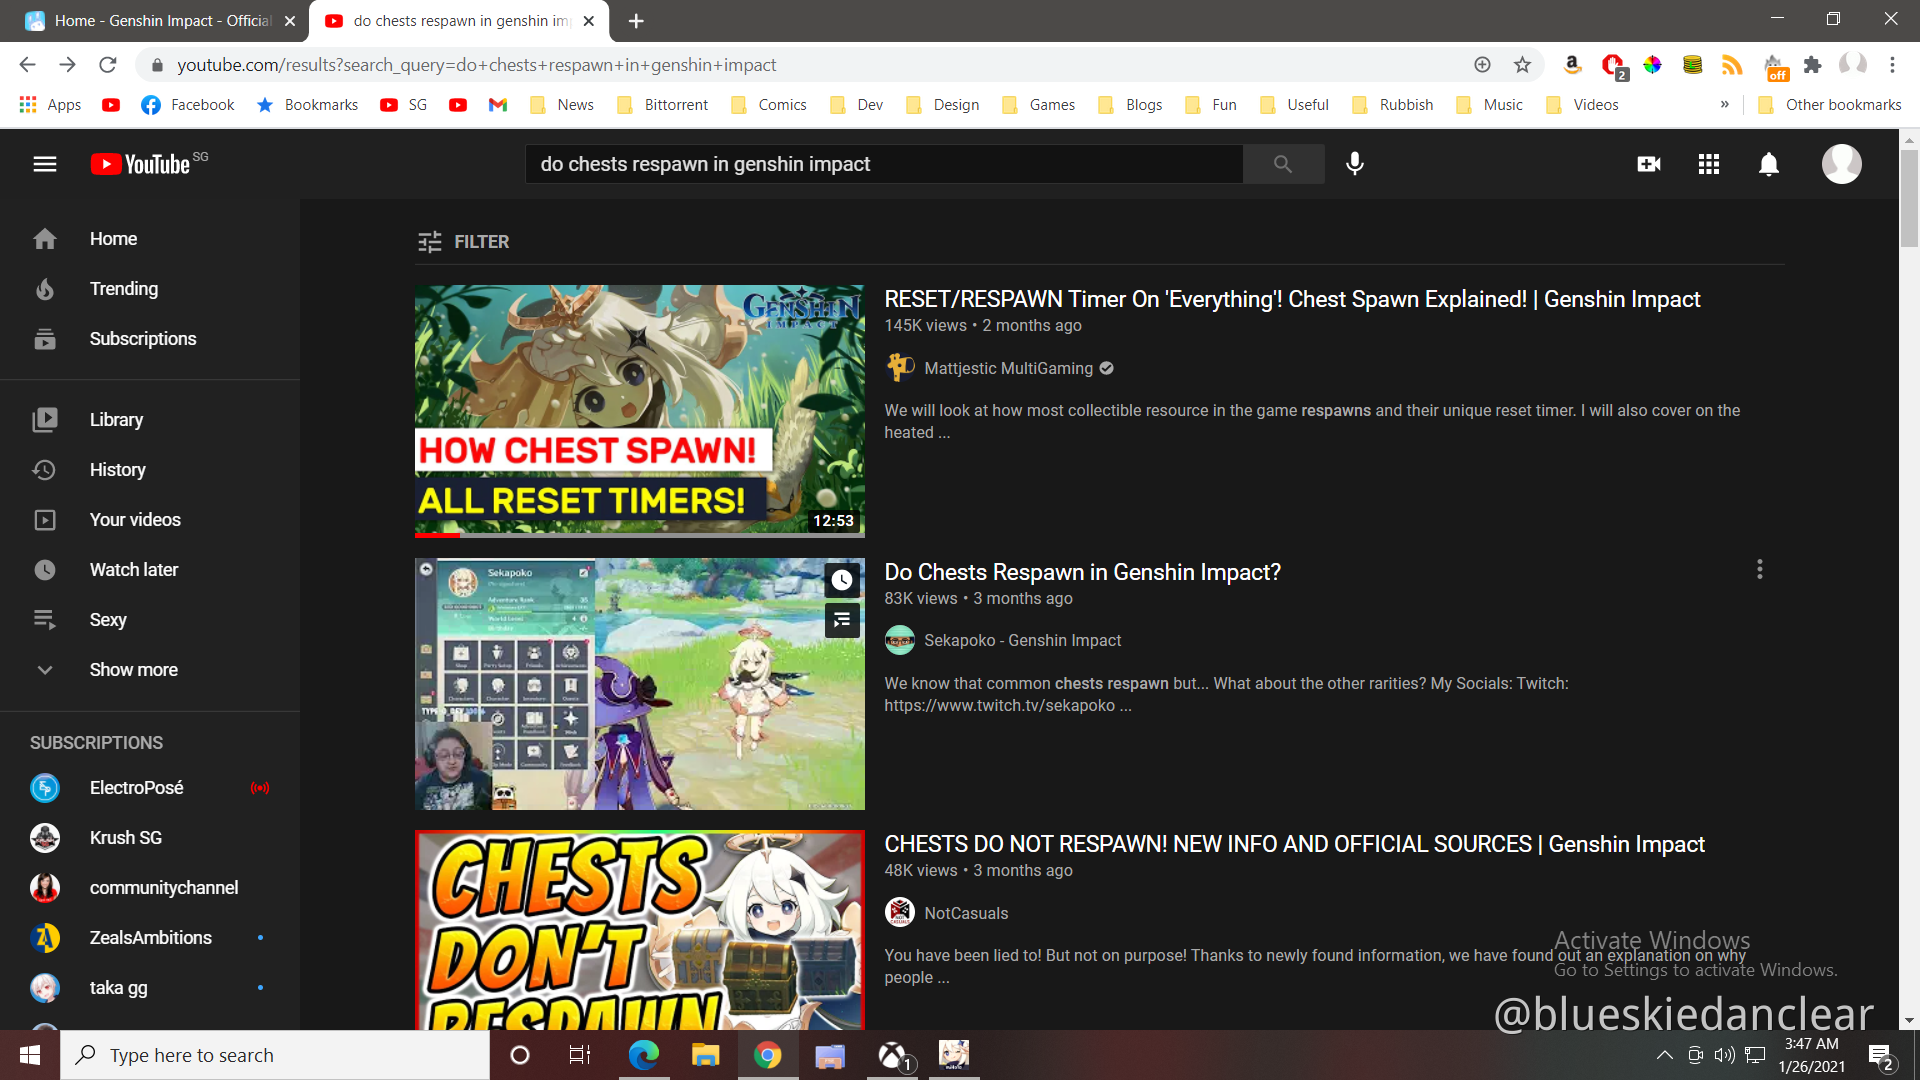Show more sidebar items
Image resolution: width=1920 pixels, height=1080 pixels.
(x=133, y=669)
